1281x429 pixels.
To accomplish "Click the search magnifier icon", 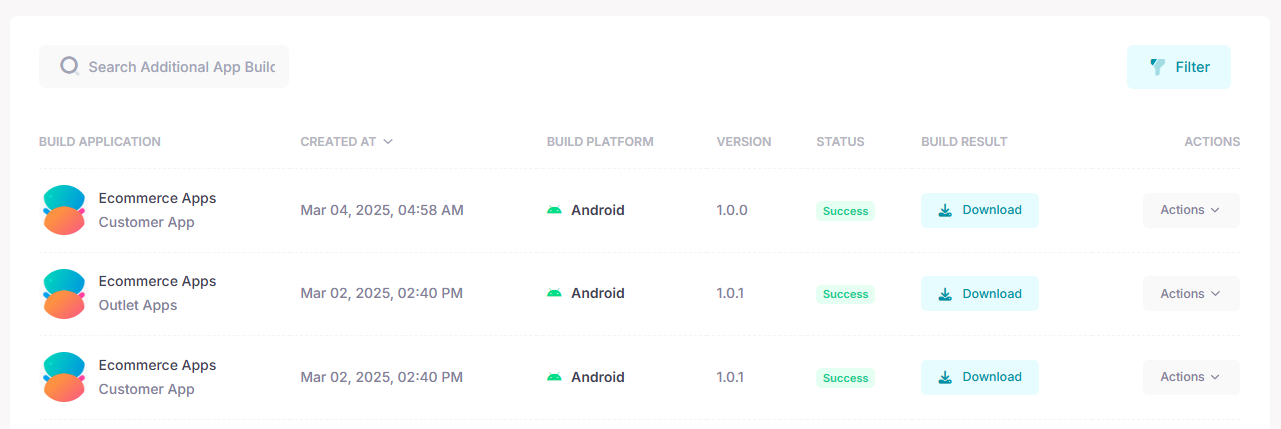I will (x=70, y=67).
